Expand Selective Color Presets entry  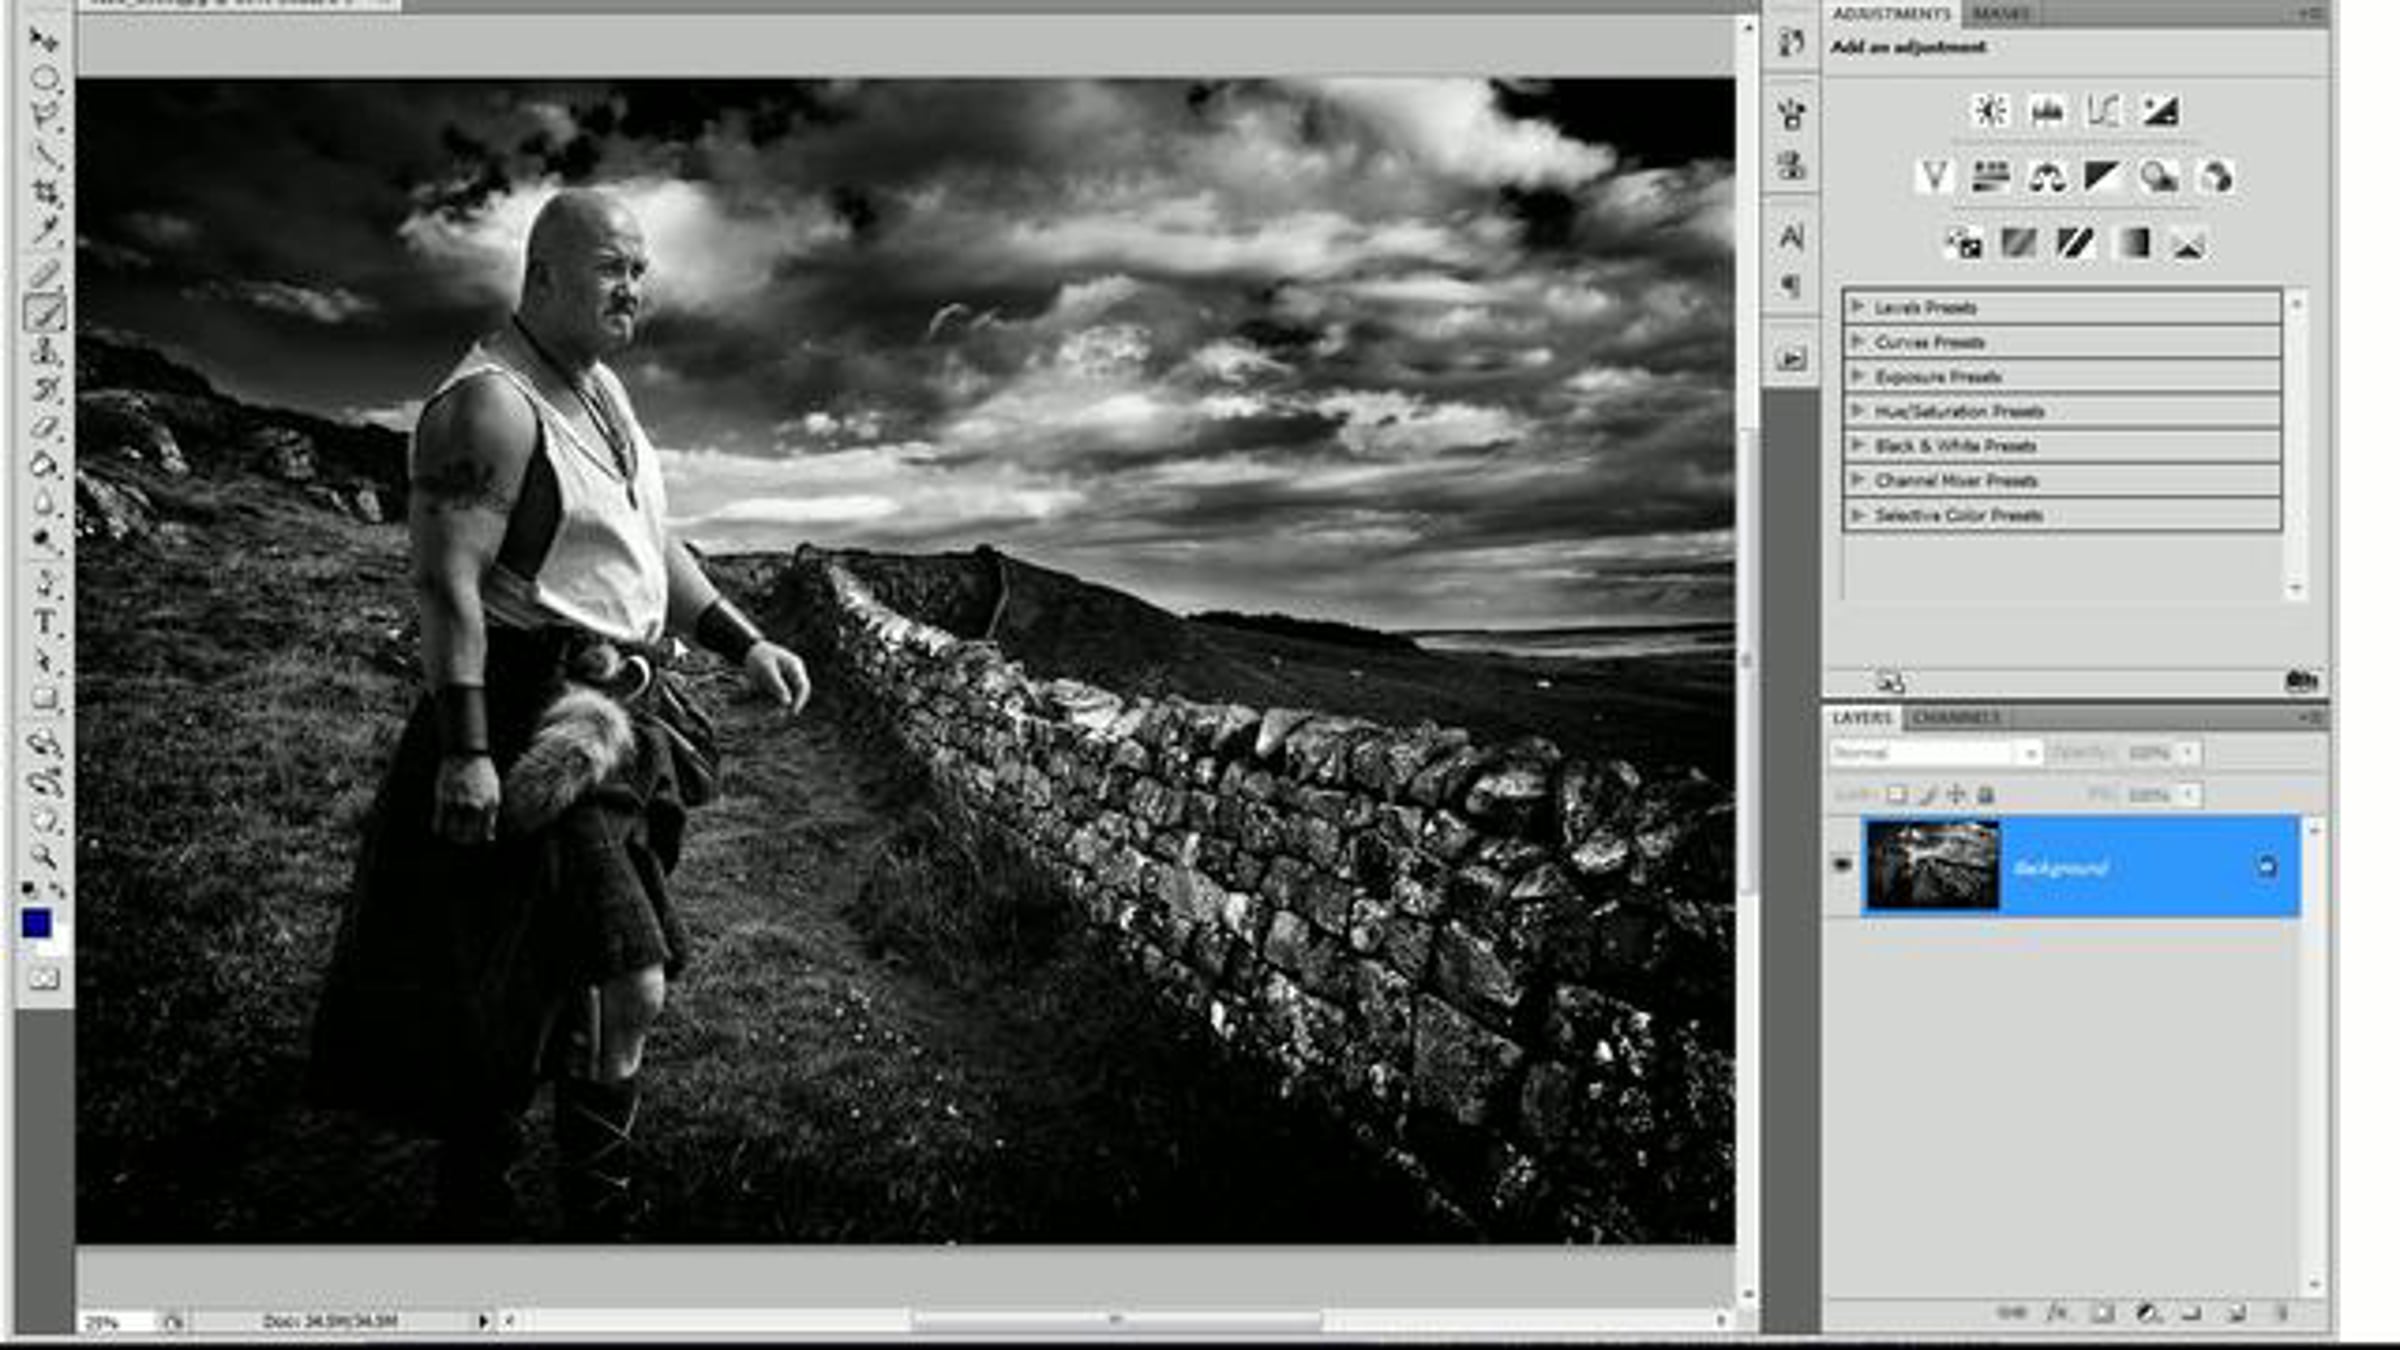click(x=1857, y=515)
